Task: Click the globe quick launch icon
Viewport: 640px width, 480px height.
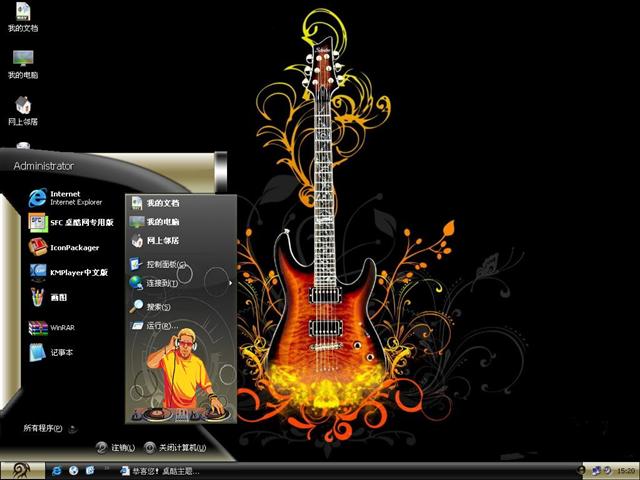Action: point(73,471)
